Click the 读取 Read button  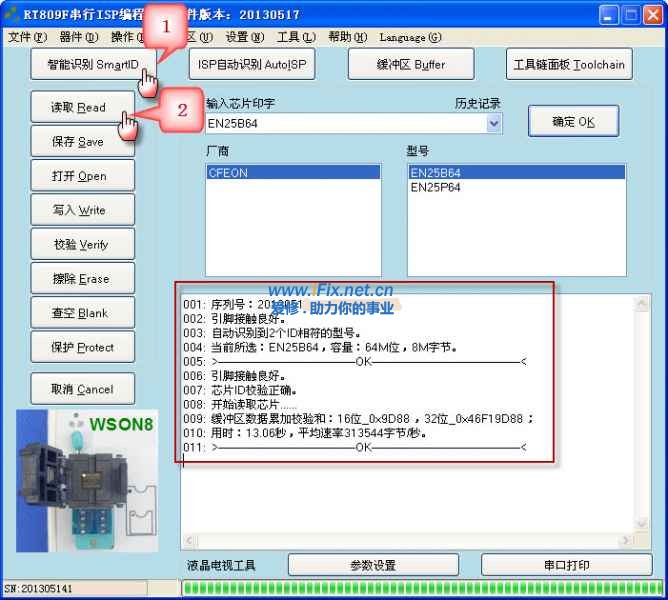click(x=83, y=107)
